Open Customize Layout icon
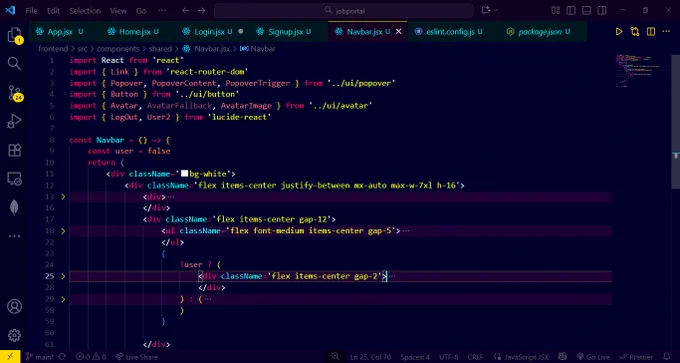The width and height of the screenshot is (680, 363). (x=556, y=10)
